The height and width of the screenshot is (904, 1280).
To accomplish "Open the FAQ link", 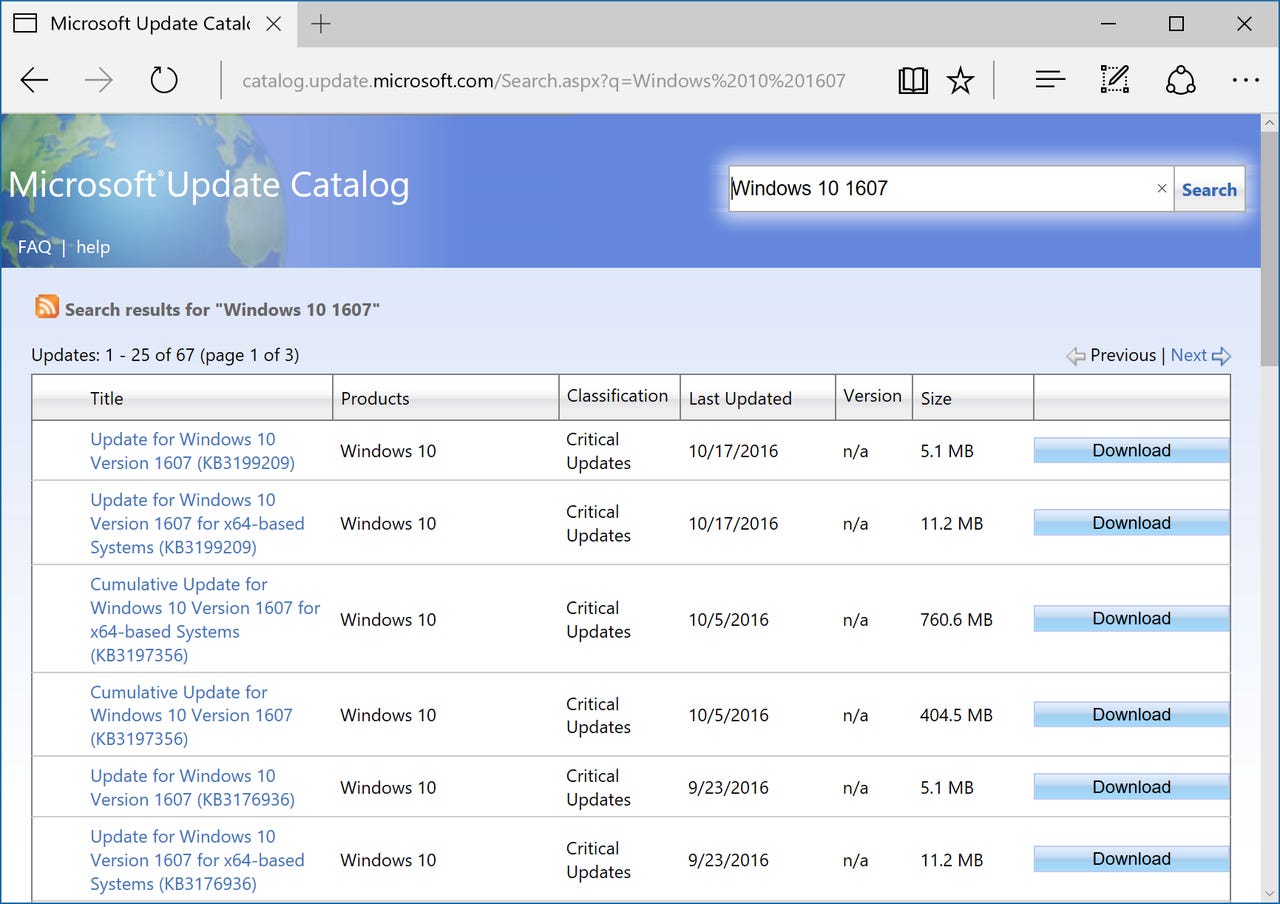I will coord(34,247).
